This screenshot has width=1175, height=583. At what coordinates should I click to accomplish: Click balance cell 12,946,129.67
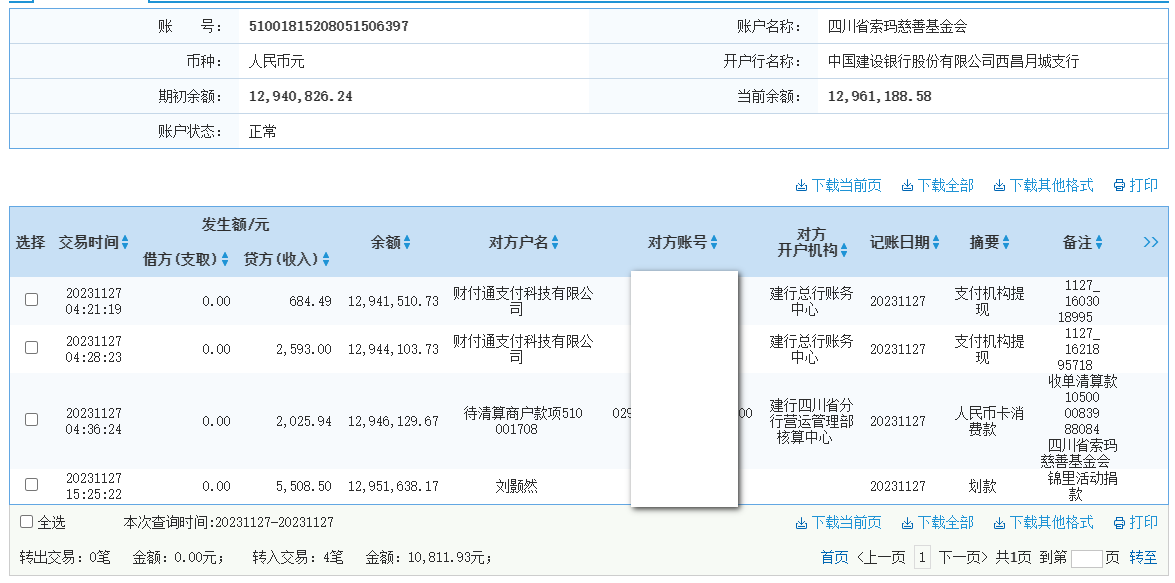pyautogui.click(x=393, y=421)
